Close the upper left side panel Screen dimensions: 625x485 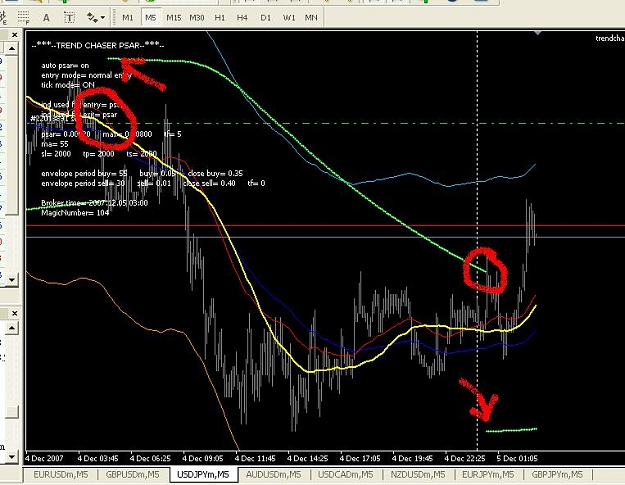click(14, 35)
